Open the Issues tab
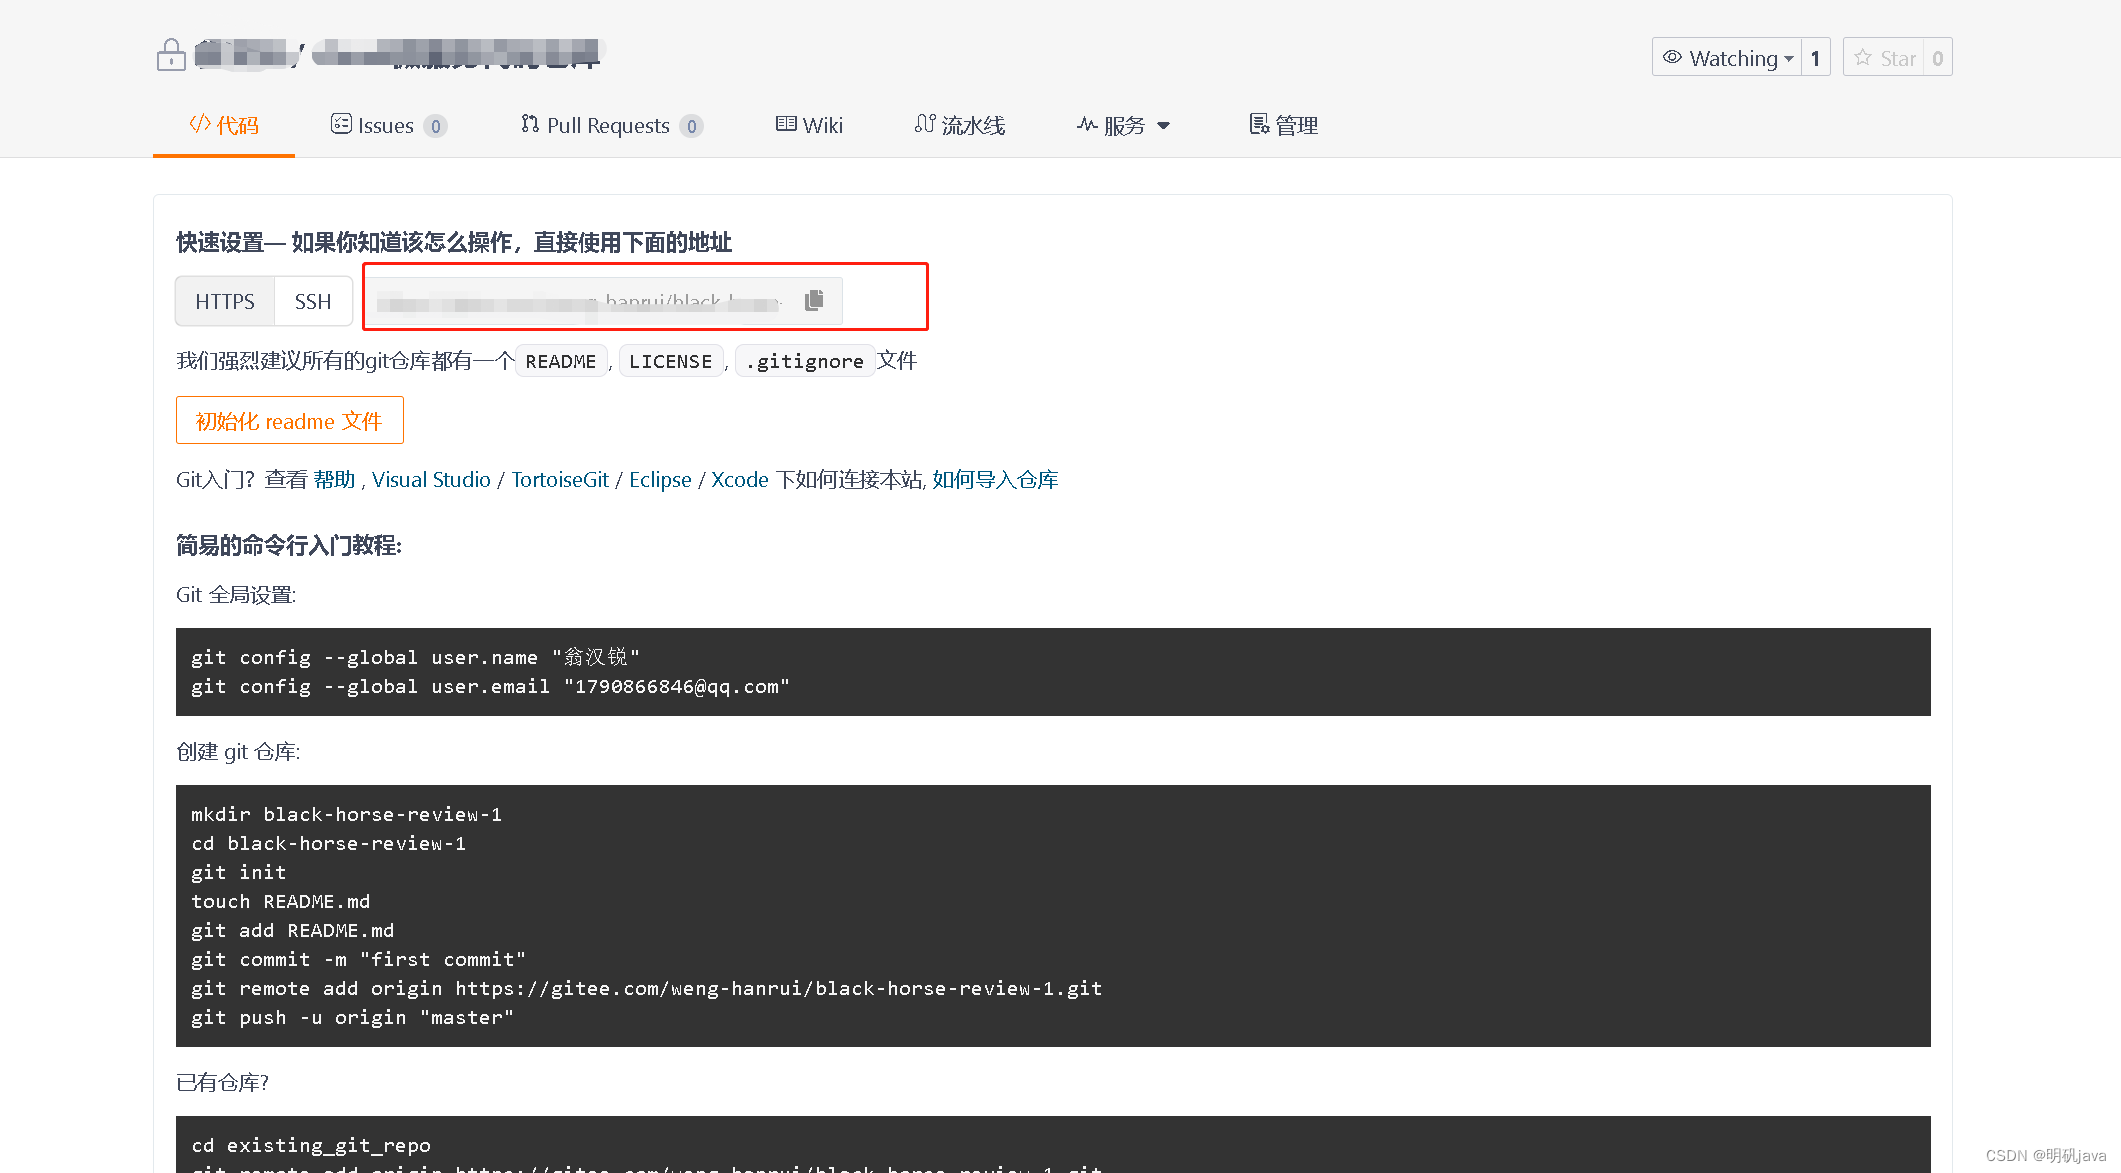This screenshot has width=2121, height=1173. [387, 125]
